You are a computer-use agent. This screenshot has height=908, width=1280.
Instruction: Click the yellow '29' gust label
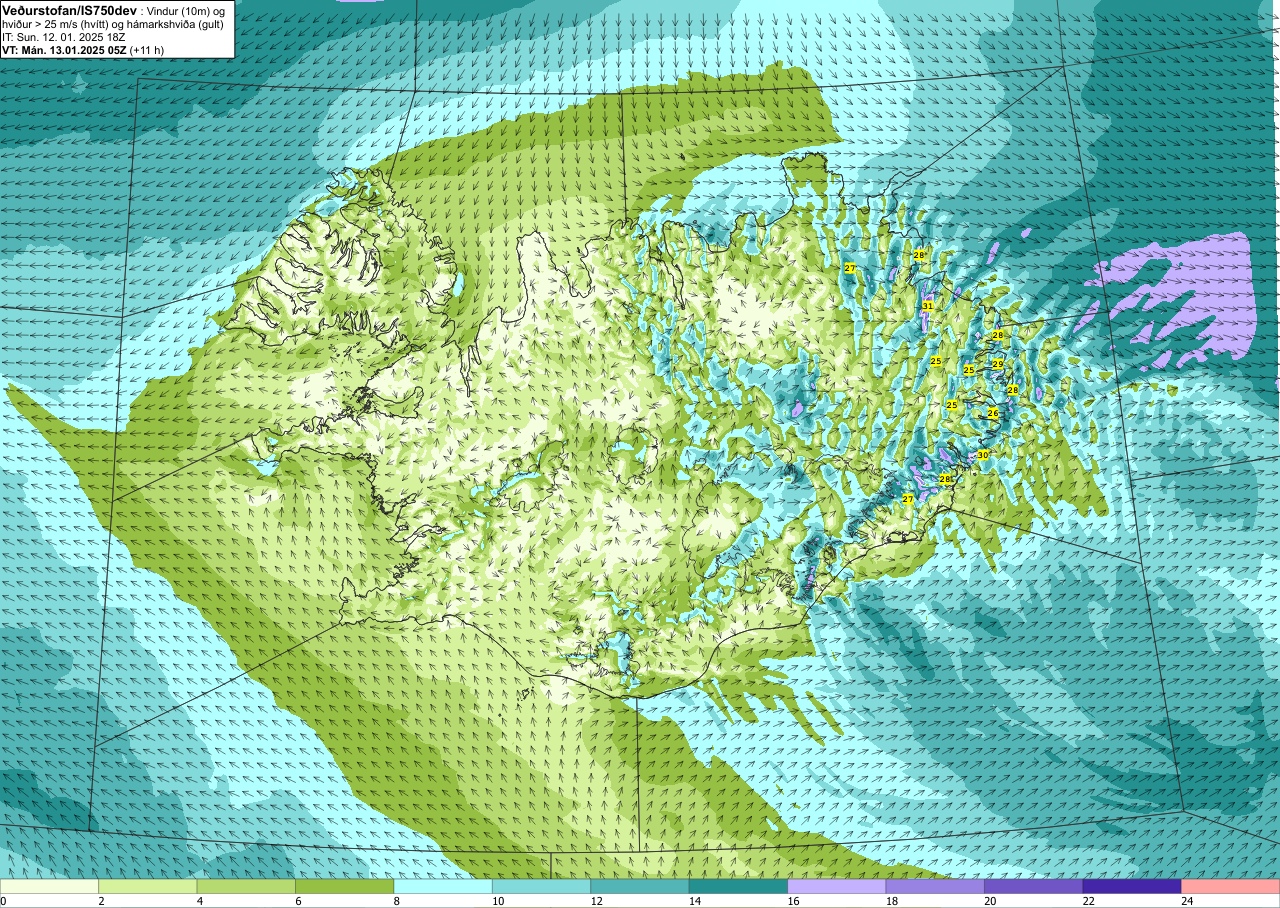point(997,364)
